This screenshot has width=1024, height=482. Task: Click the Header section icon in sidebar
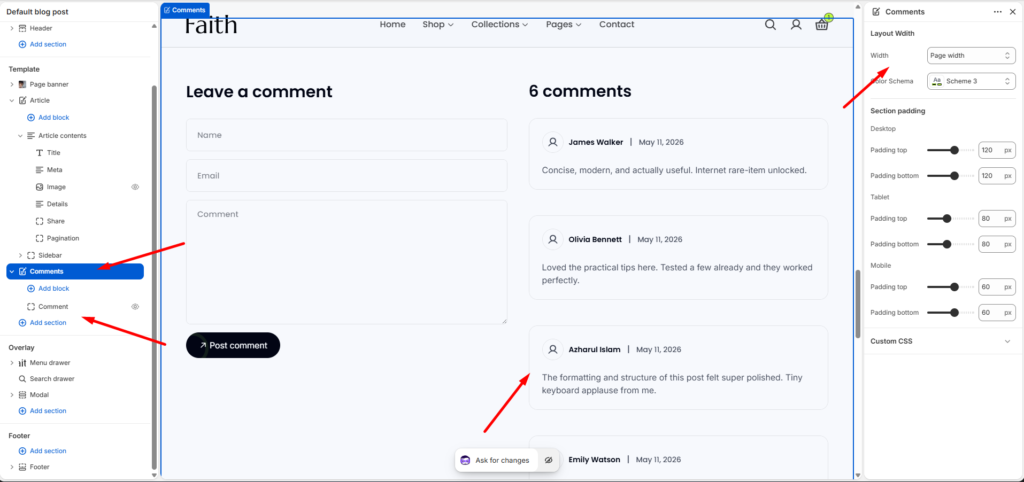(x=22, y=28)
